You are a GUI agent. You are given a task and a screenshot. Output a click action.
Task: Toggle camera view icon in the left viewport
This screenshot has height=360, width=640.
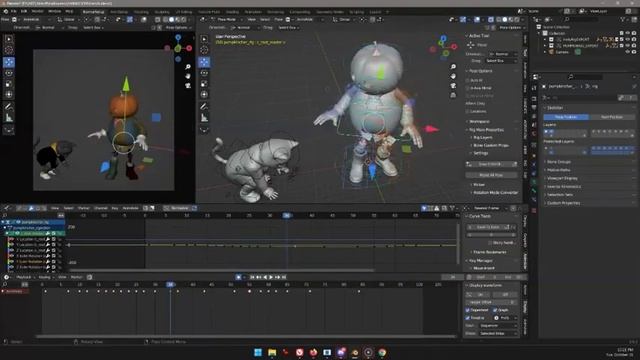[x=188, y=86]
